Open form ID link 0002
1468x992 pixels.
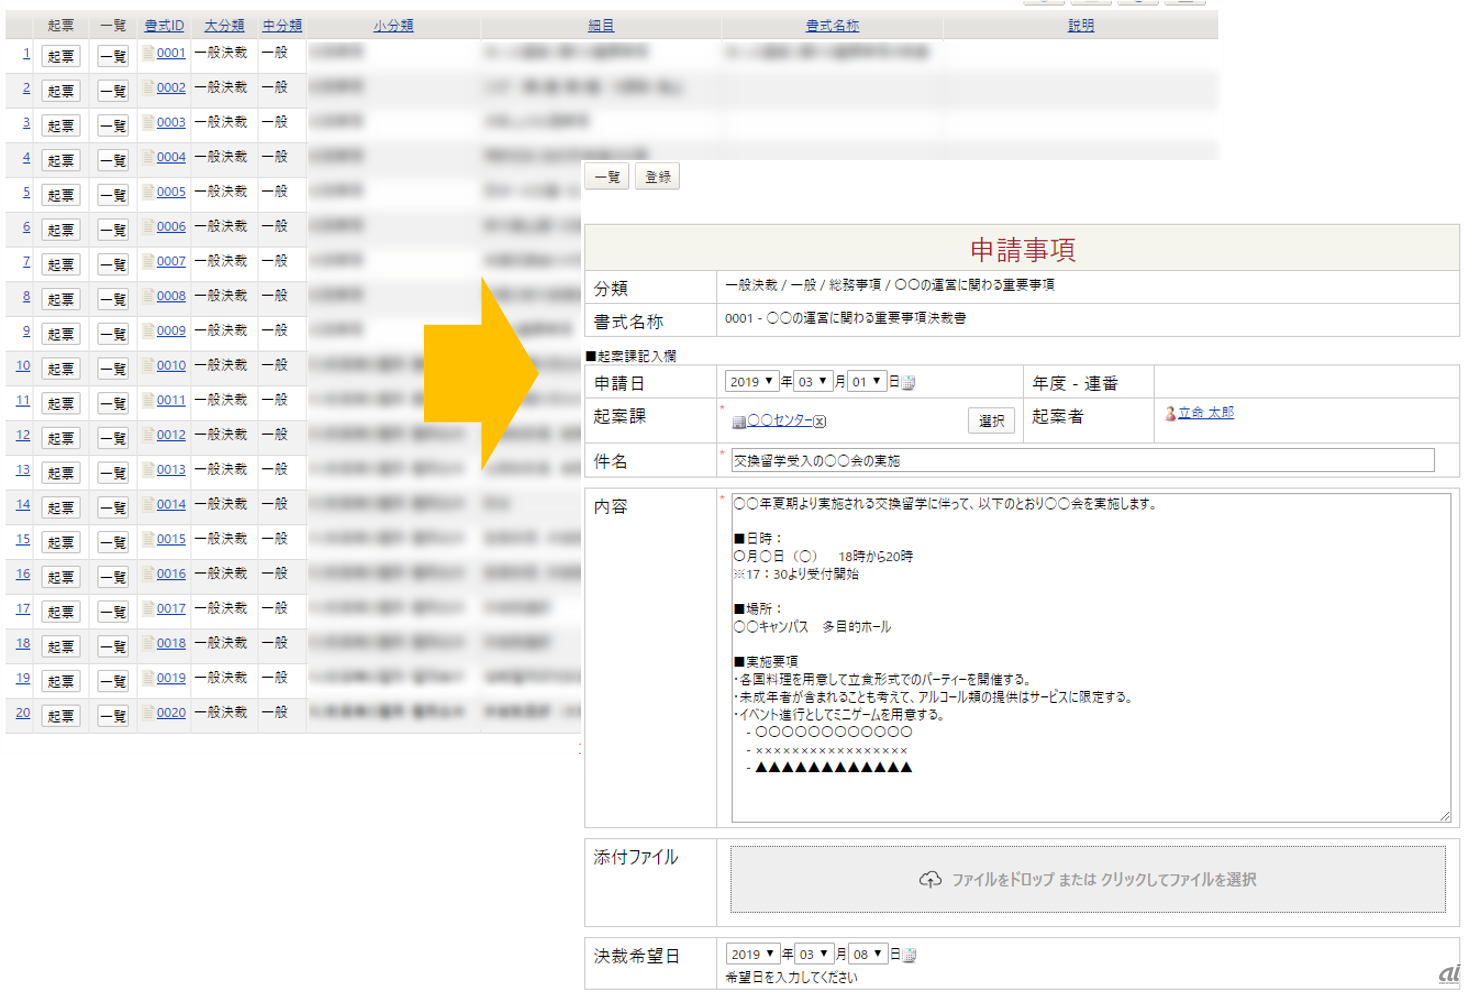click(x=171, y=88)
